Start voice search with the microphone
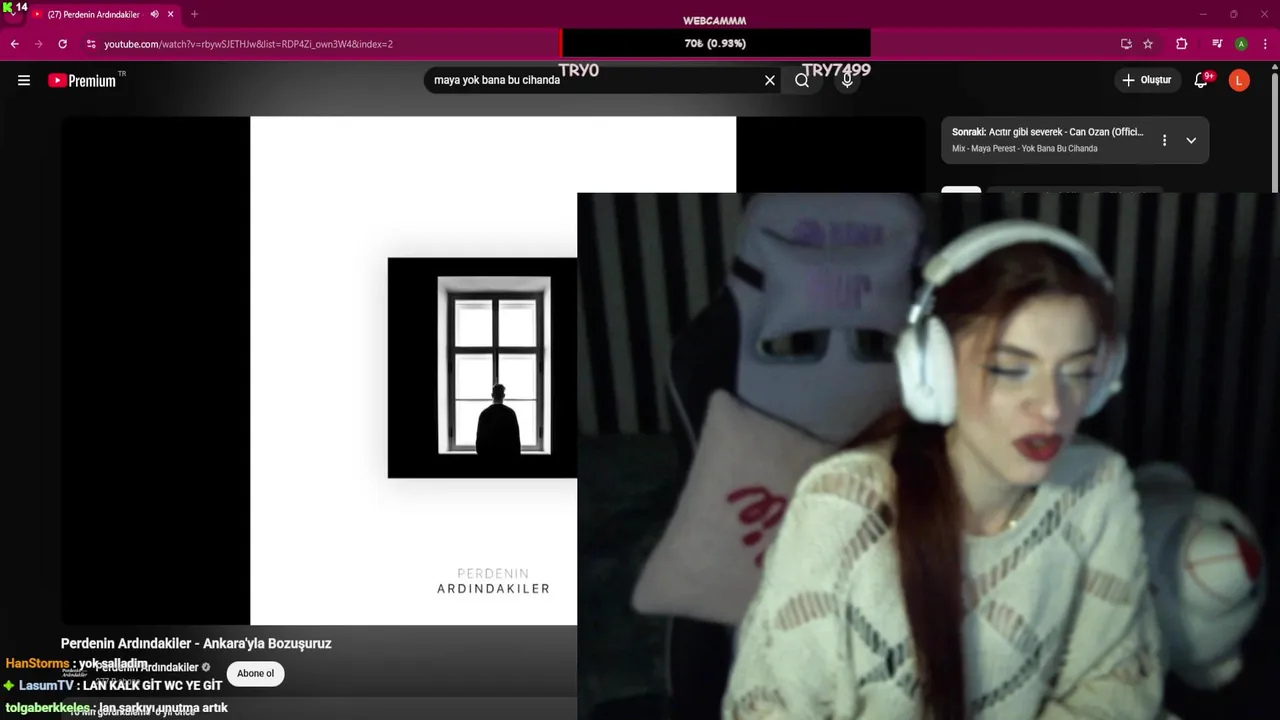The height and width of the screenshot is (720, 1280). click(x=847, y=80)
